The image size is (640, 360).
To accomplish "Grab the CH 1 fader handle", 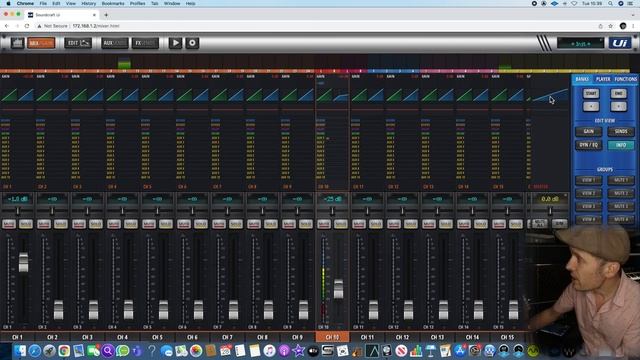I will click(x=24, y=262).
